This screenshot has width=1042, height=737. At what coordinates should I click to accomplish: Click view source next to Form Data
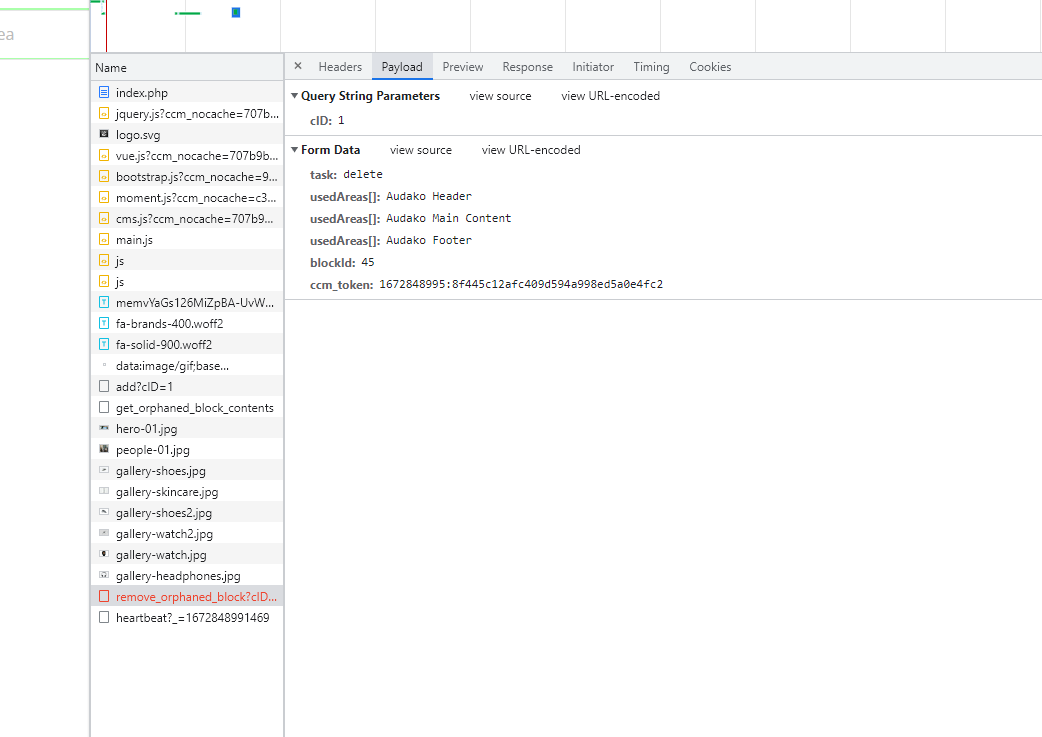[420, 149]
